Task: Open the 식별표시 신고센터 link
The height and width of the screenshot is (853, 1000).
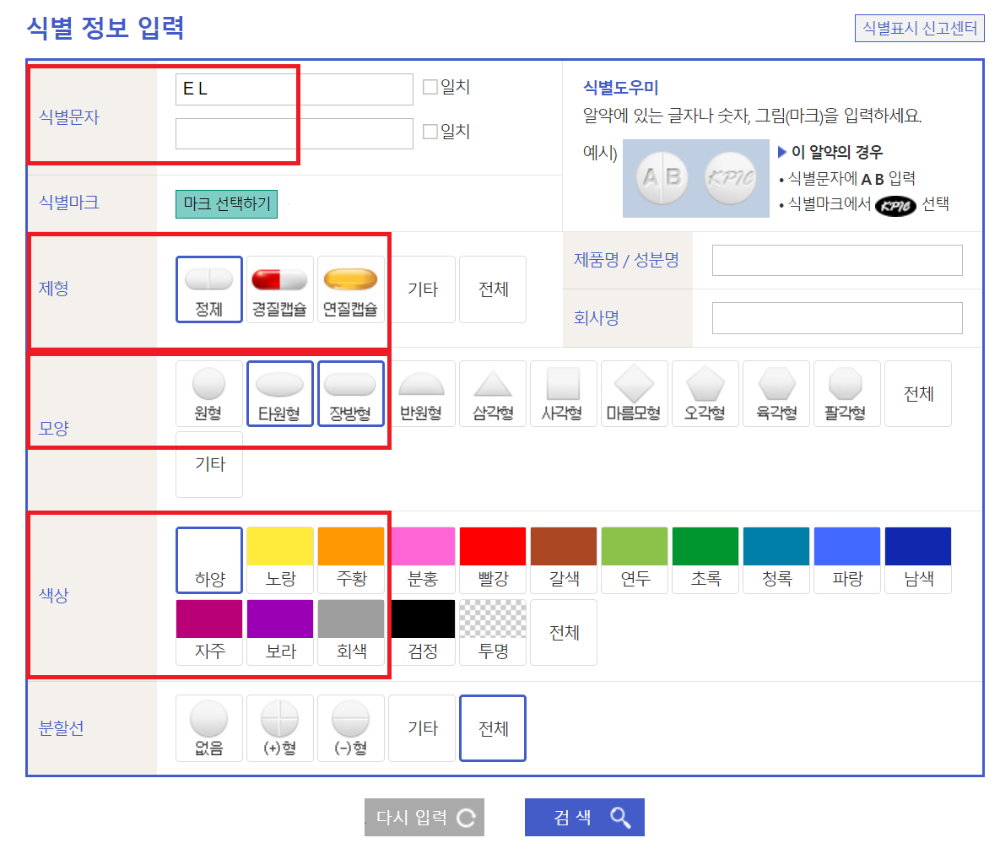Action: (x=919, y=28)
